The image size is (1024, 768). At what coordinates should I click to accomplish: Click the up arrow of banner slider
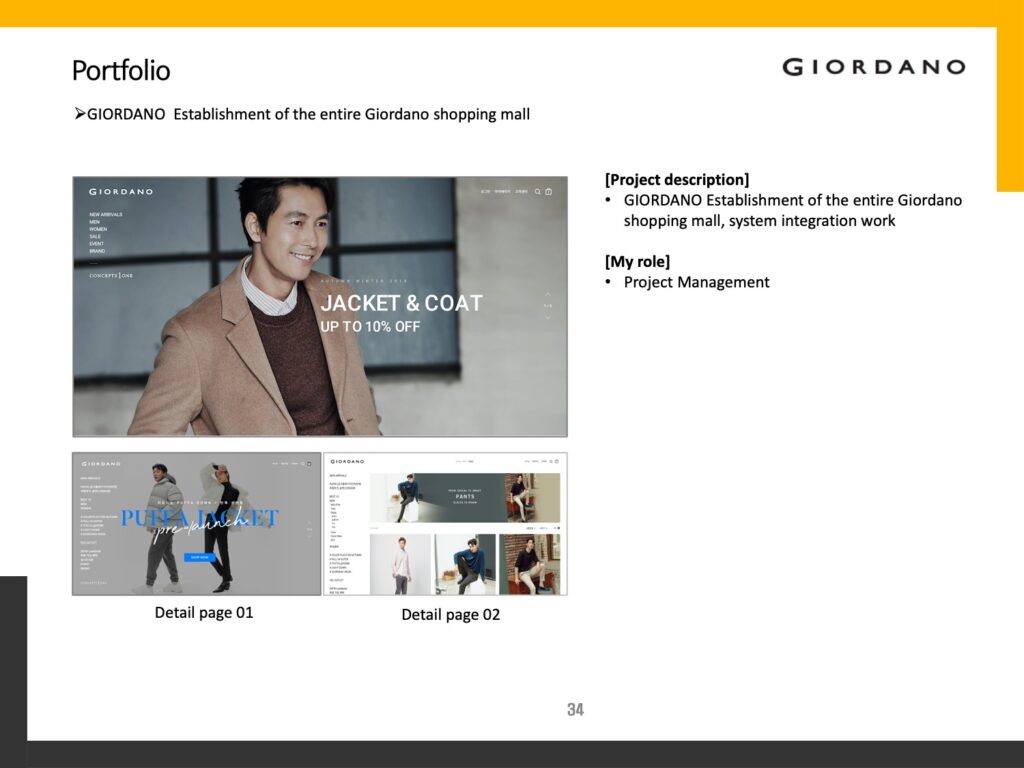(547, 294)
